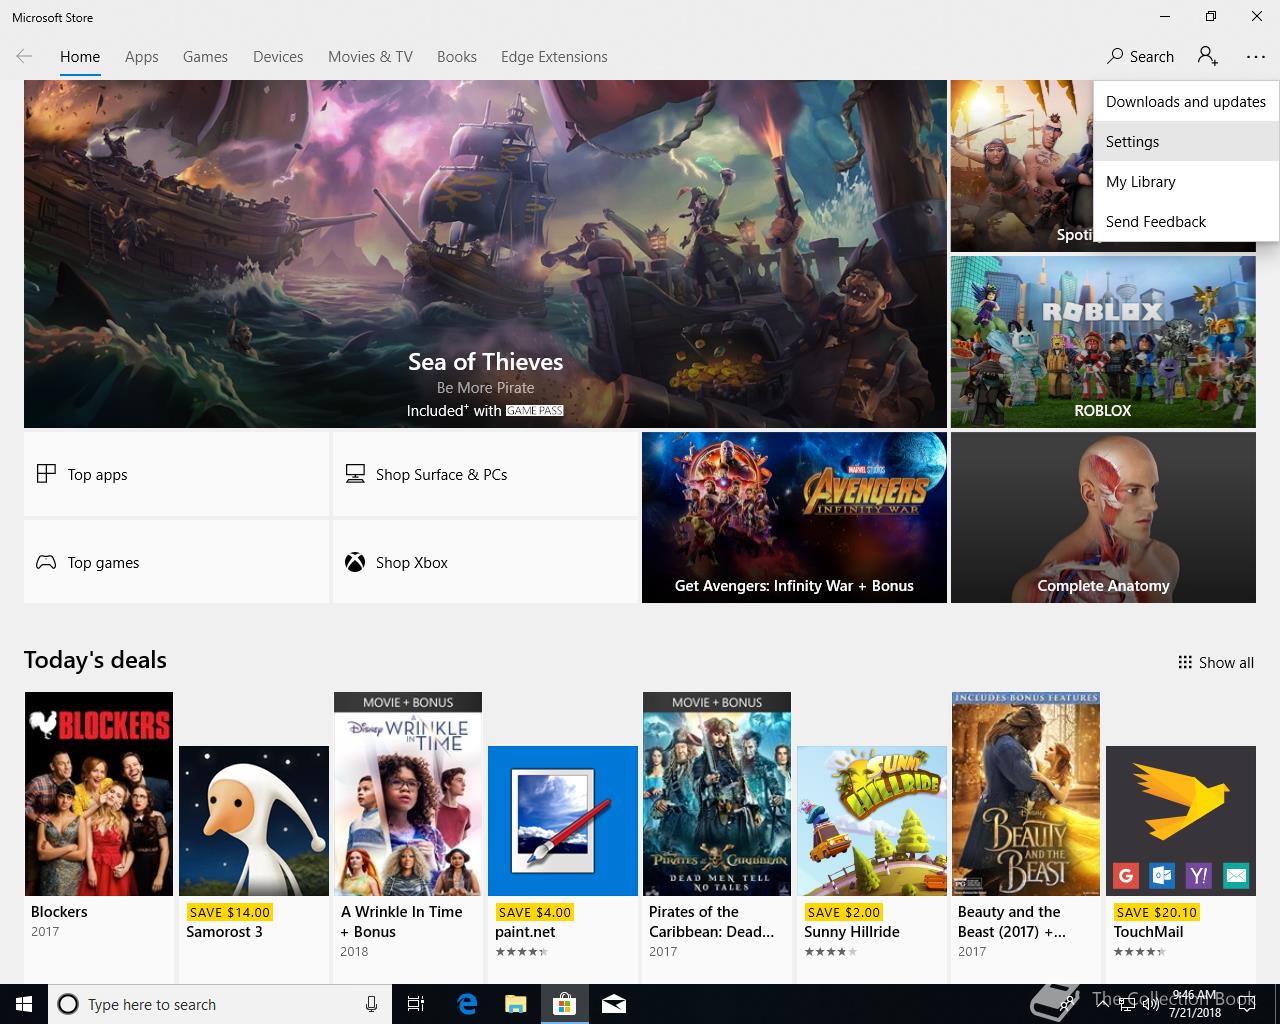Switch to the Movies & TV tab
Screen dimensions: 1280x1024
pos(370,57)
